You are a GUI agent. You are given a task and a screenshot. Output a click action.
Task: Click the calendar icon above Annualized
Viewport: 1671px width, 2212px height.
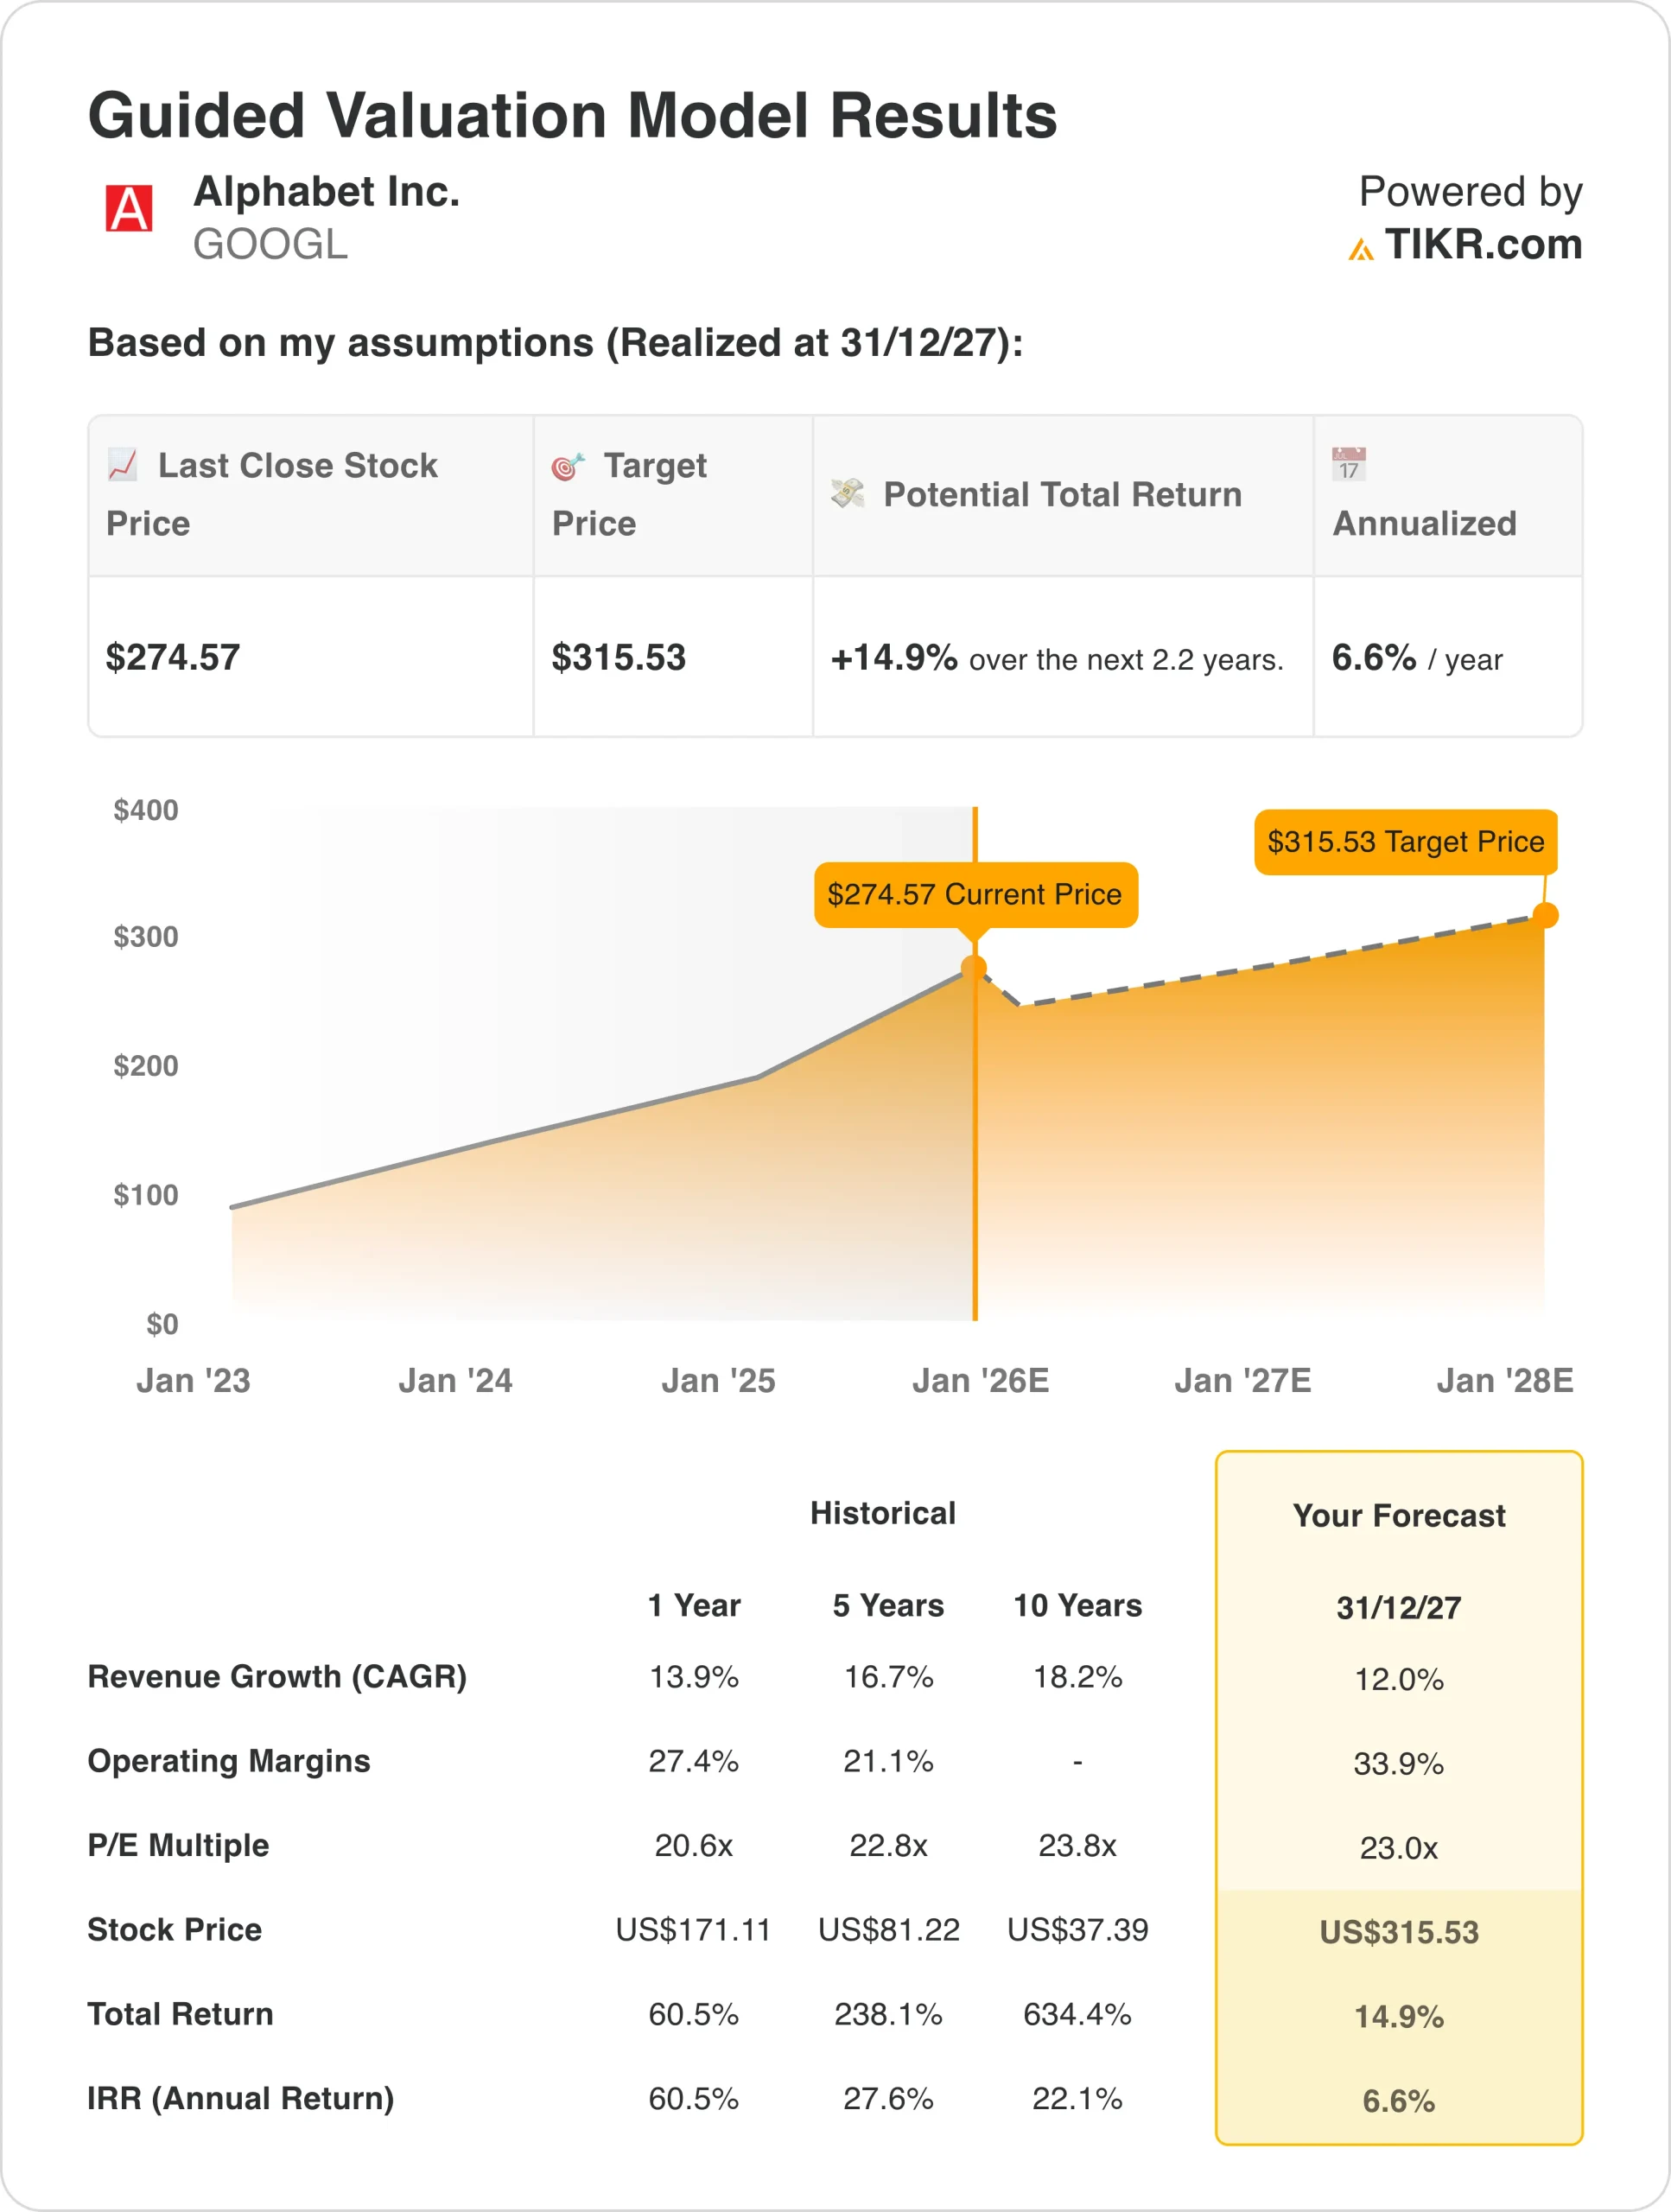coord(1348,464)
